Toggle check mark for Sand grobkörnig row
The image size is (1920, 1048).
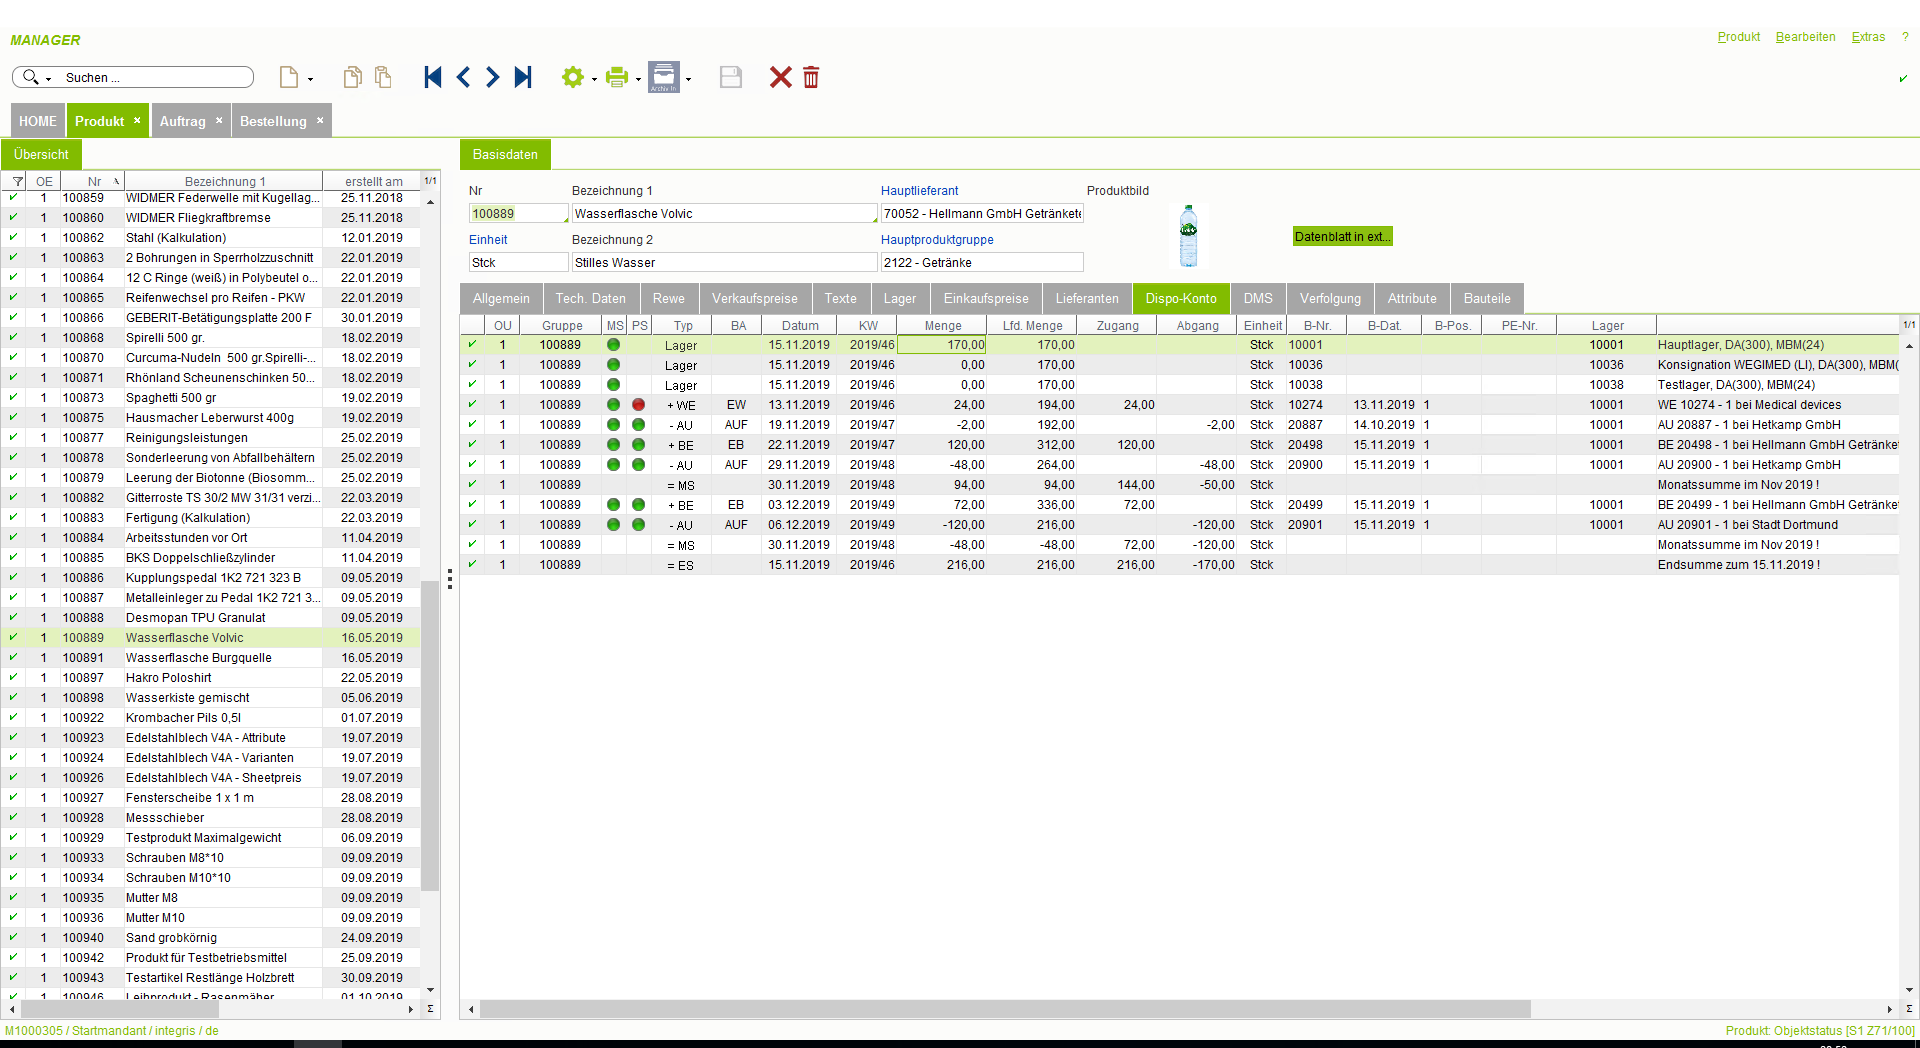13,937
